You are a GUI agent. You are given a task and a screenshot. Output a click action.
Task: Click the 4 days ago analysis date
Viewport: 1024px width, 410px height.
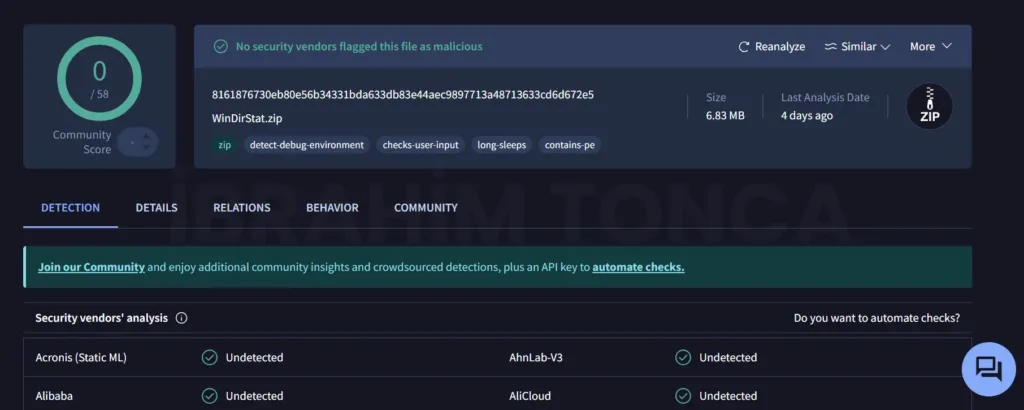(807, 116)
